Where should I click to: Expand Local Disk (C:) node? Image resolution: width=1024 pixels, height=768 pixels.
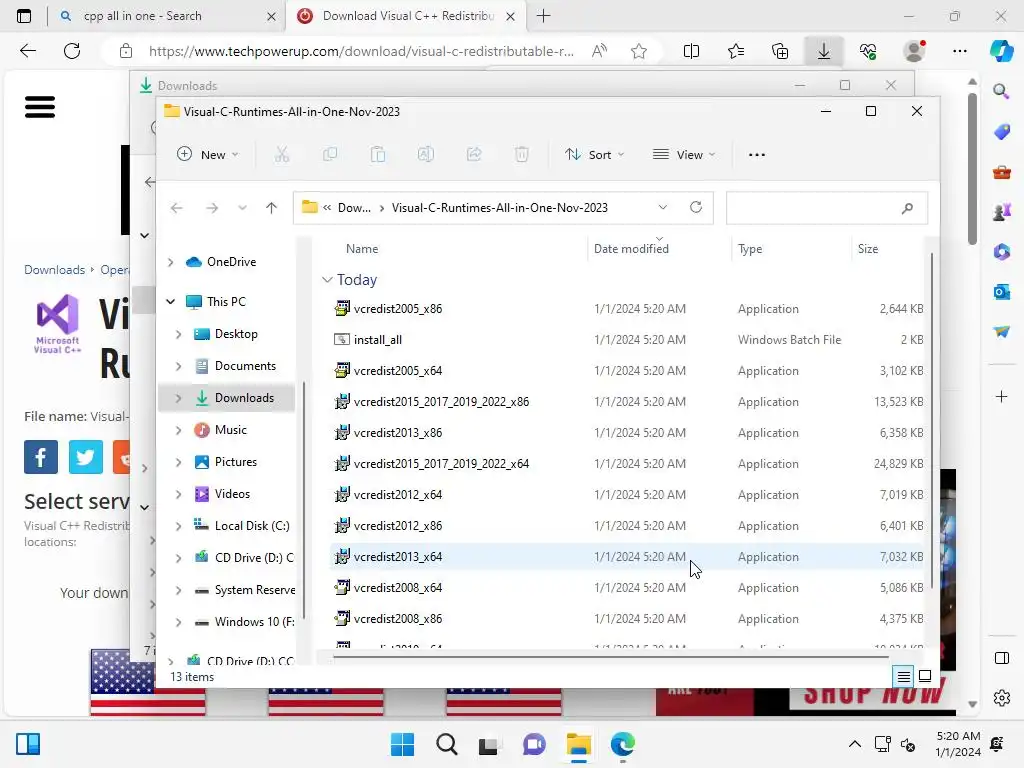[x=178, y=526]
